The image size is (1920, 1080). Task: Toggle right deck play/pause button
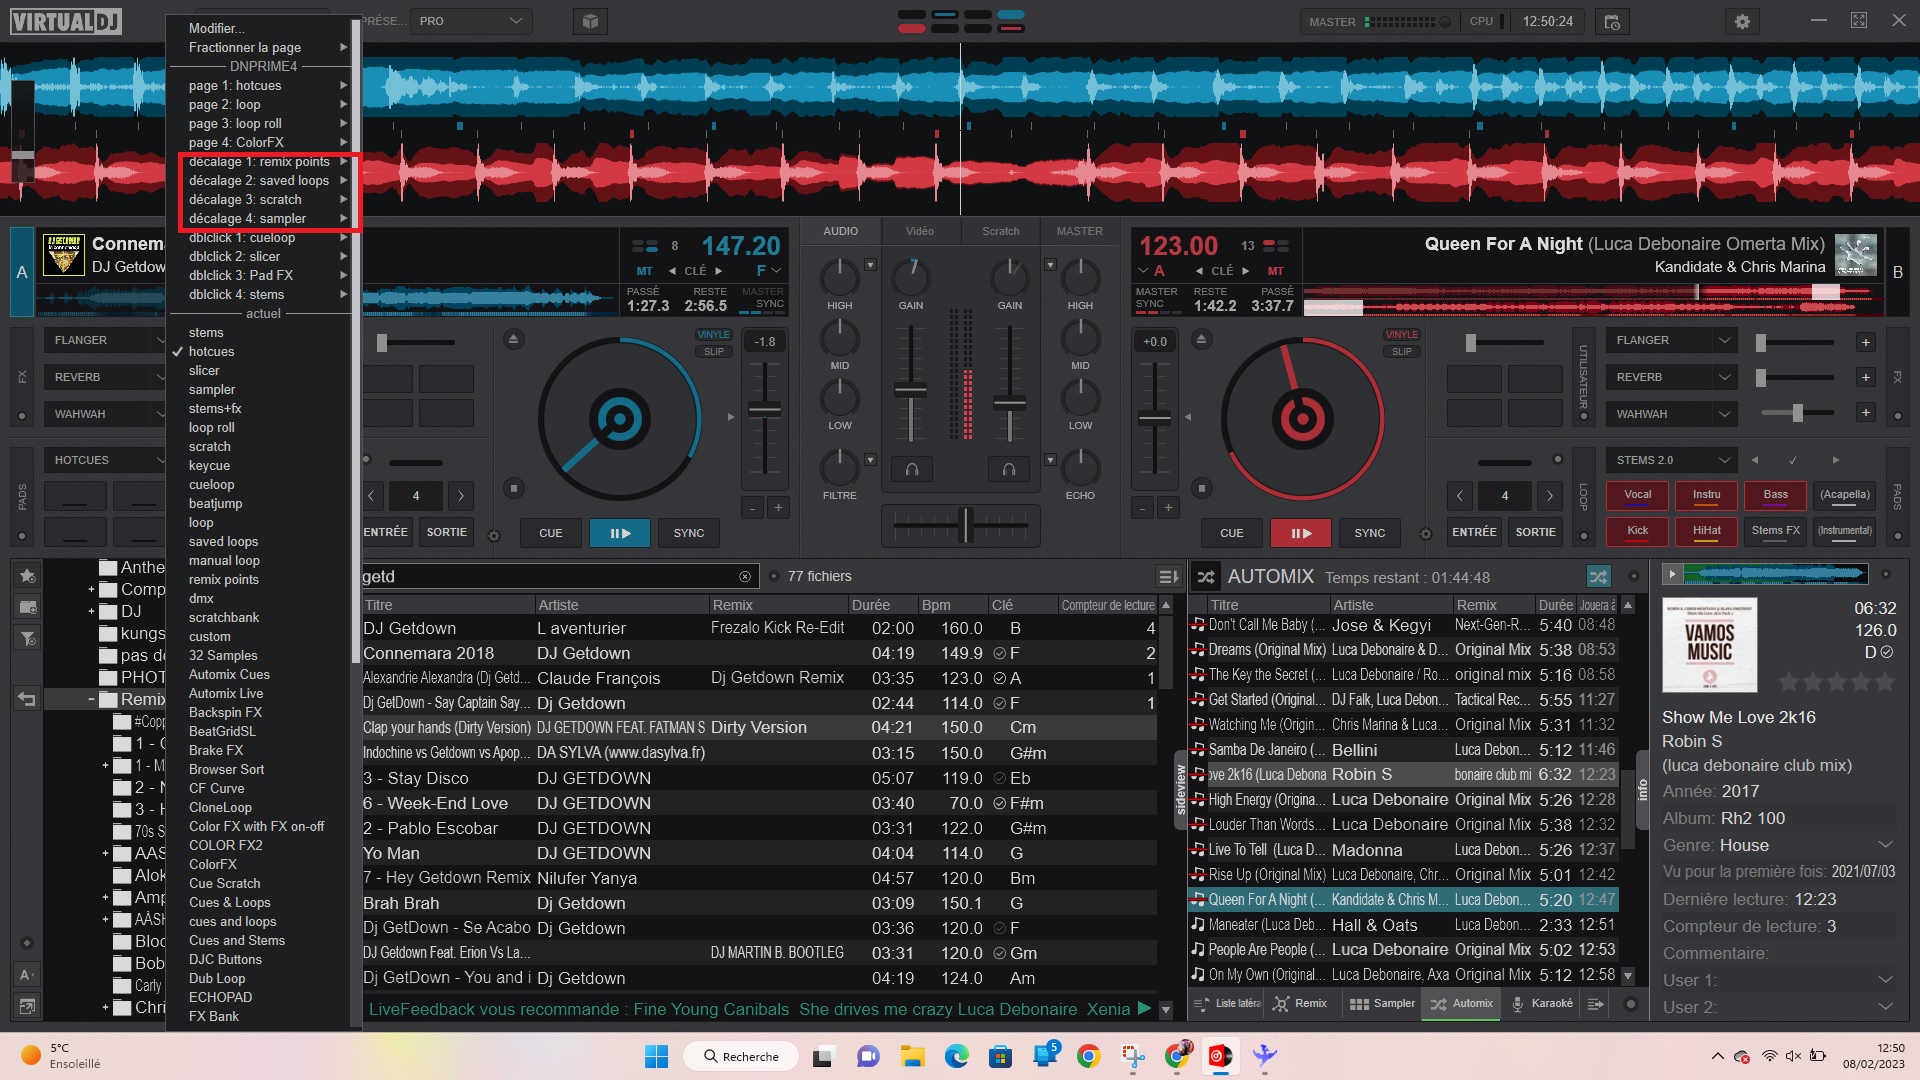[1300, 533]
